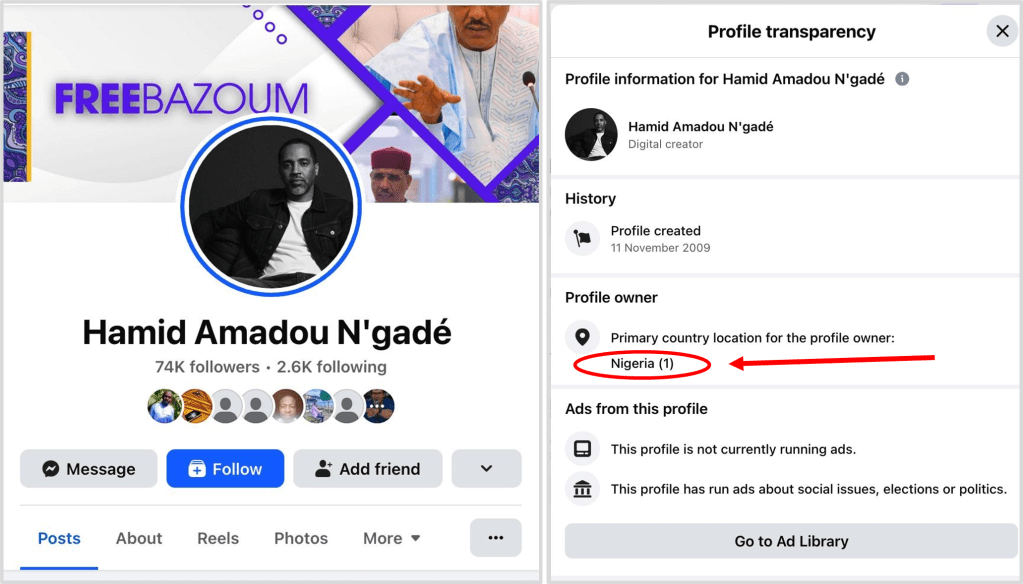The image size is (1023, 584).
Task: Click the info icon beside profile information
Action: pos(902,79)
